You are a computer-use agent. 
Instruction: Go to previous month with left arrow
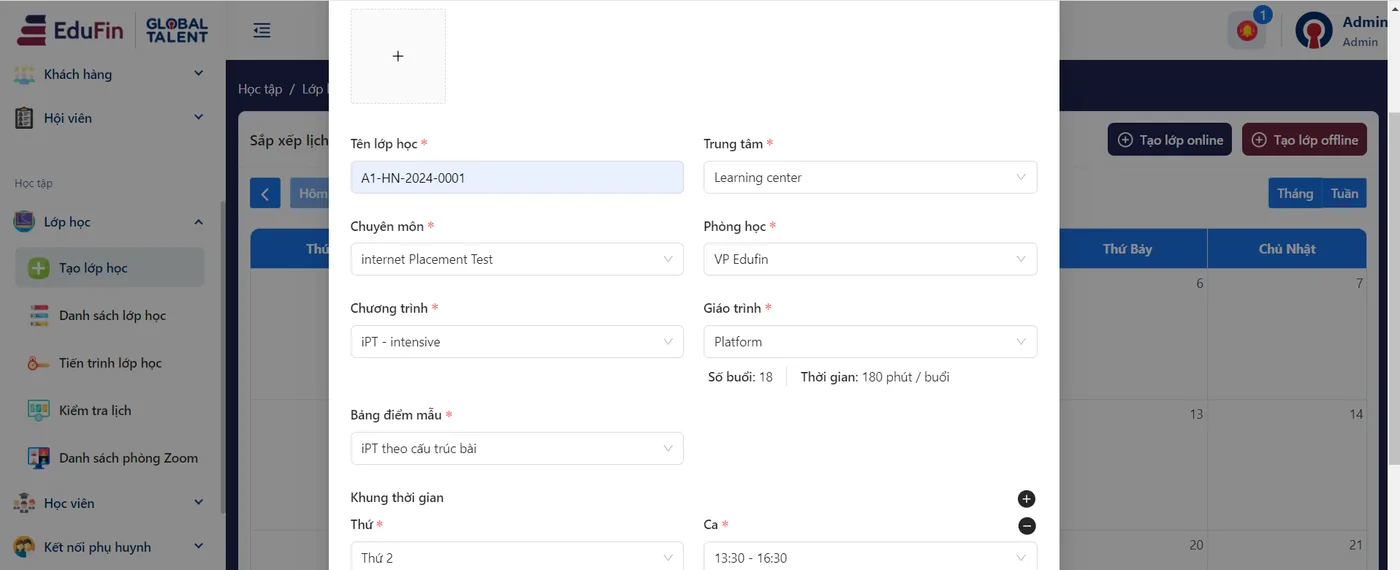click(265, 193)
